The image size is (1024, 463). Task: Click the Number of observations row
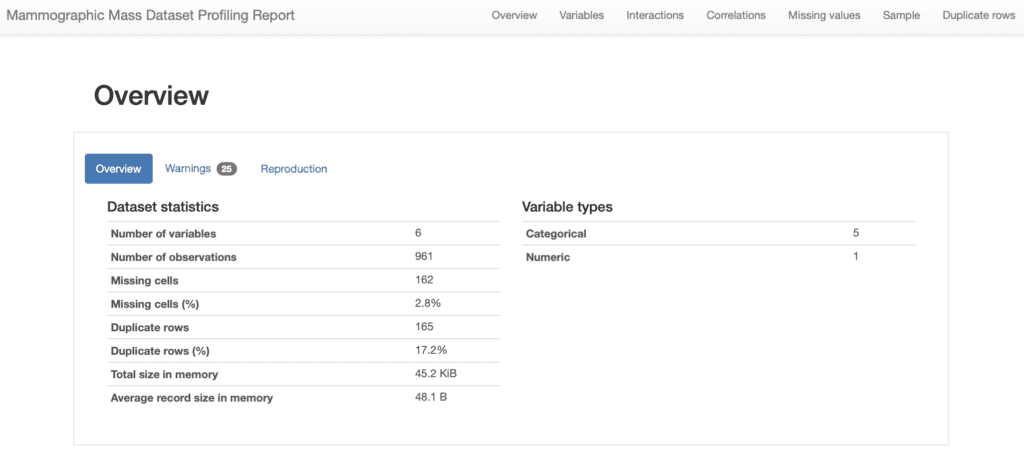[x=303, y=257]
